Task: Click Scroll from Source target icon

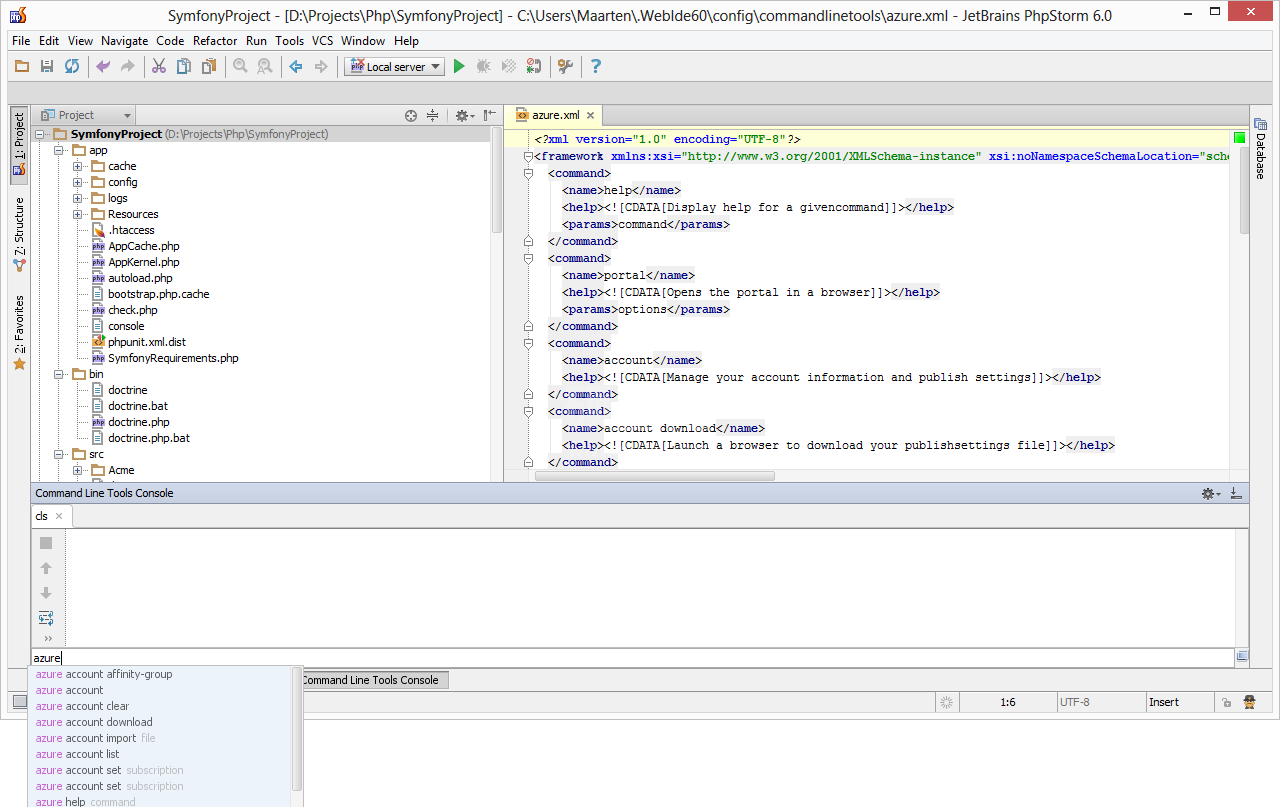Action: tap(410, 115)
